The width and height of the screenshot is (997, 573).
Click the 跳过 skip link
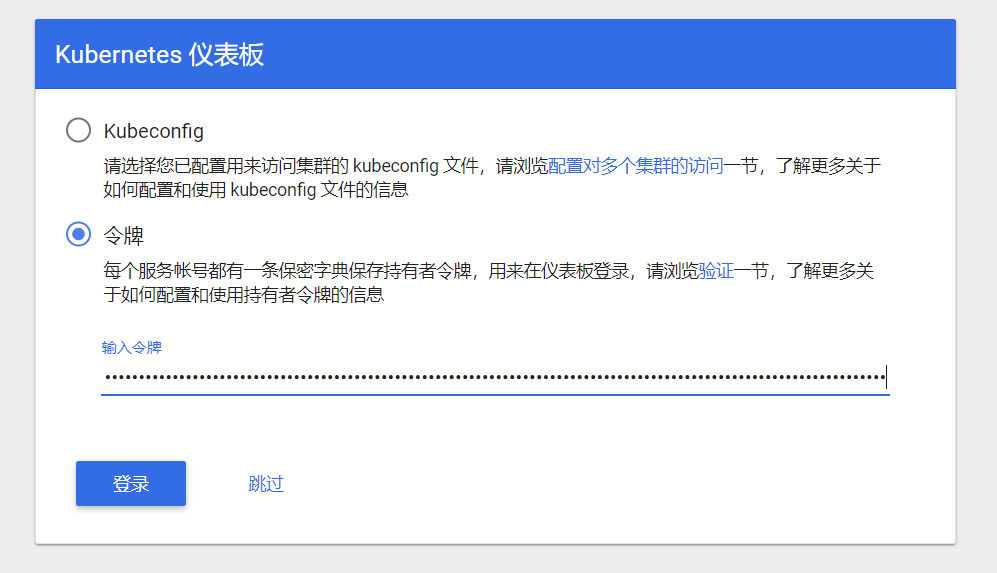[x=266, y=484]
